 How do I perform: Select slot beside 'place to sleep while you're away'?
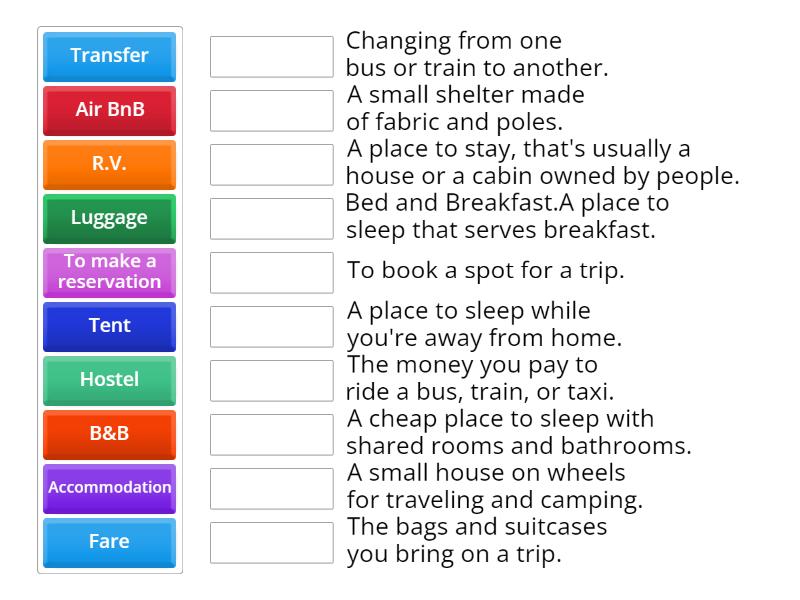click(x=272, y=327)
